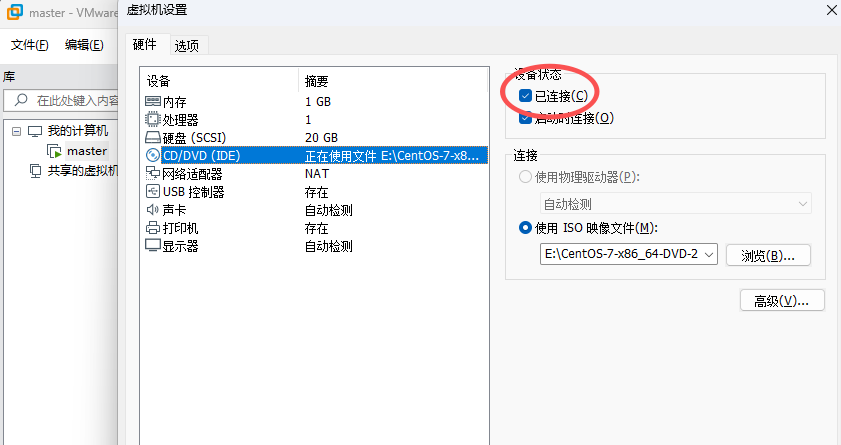The height and width of the screenshot is (445, 841).
Task: Uncheck the 已连接(C) connected checkbox
Action: [525, 96]
